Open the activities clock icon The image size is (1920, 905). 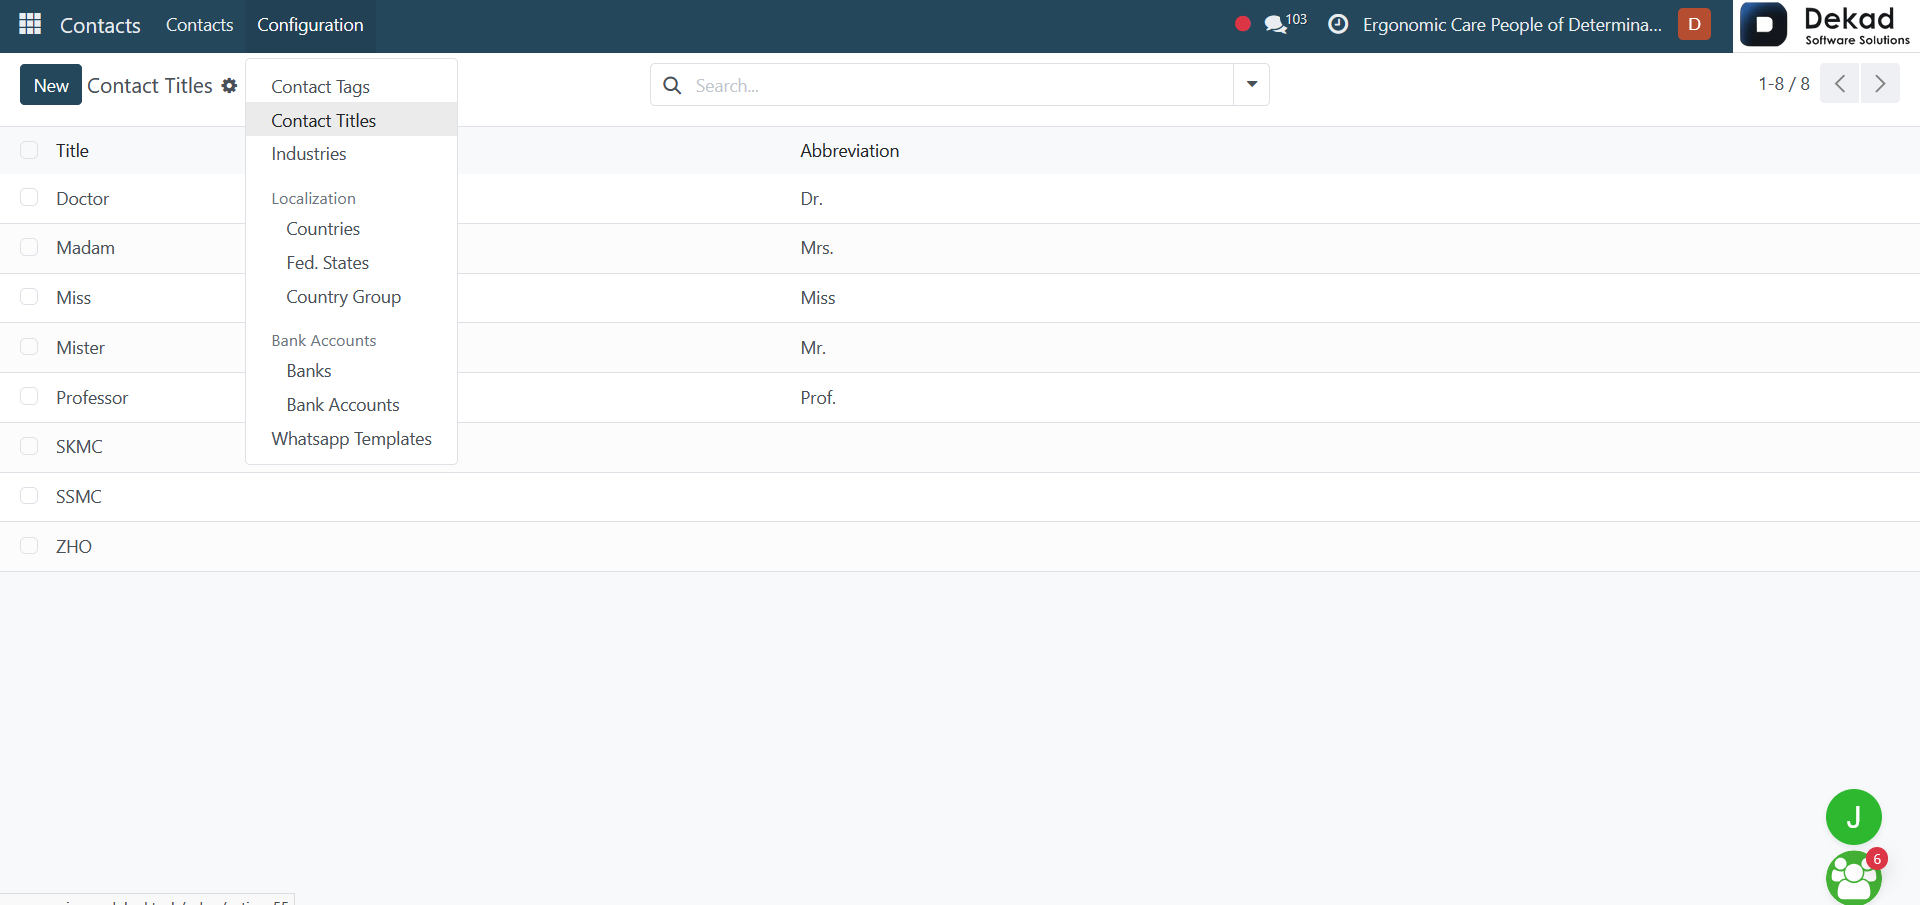pyautogui.click(x=1338, y=24)
